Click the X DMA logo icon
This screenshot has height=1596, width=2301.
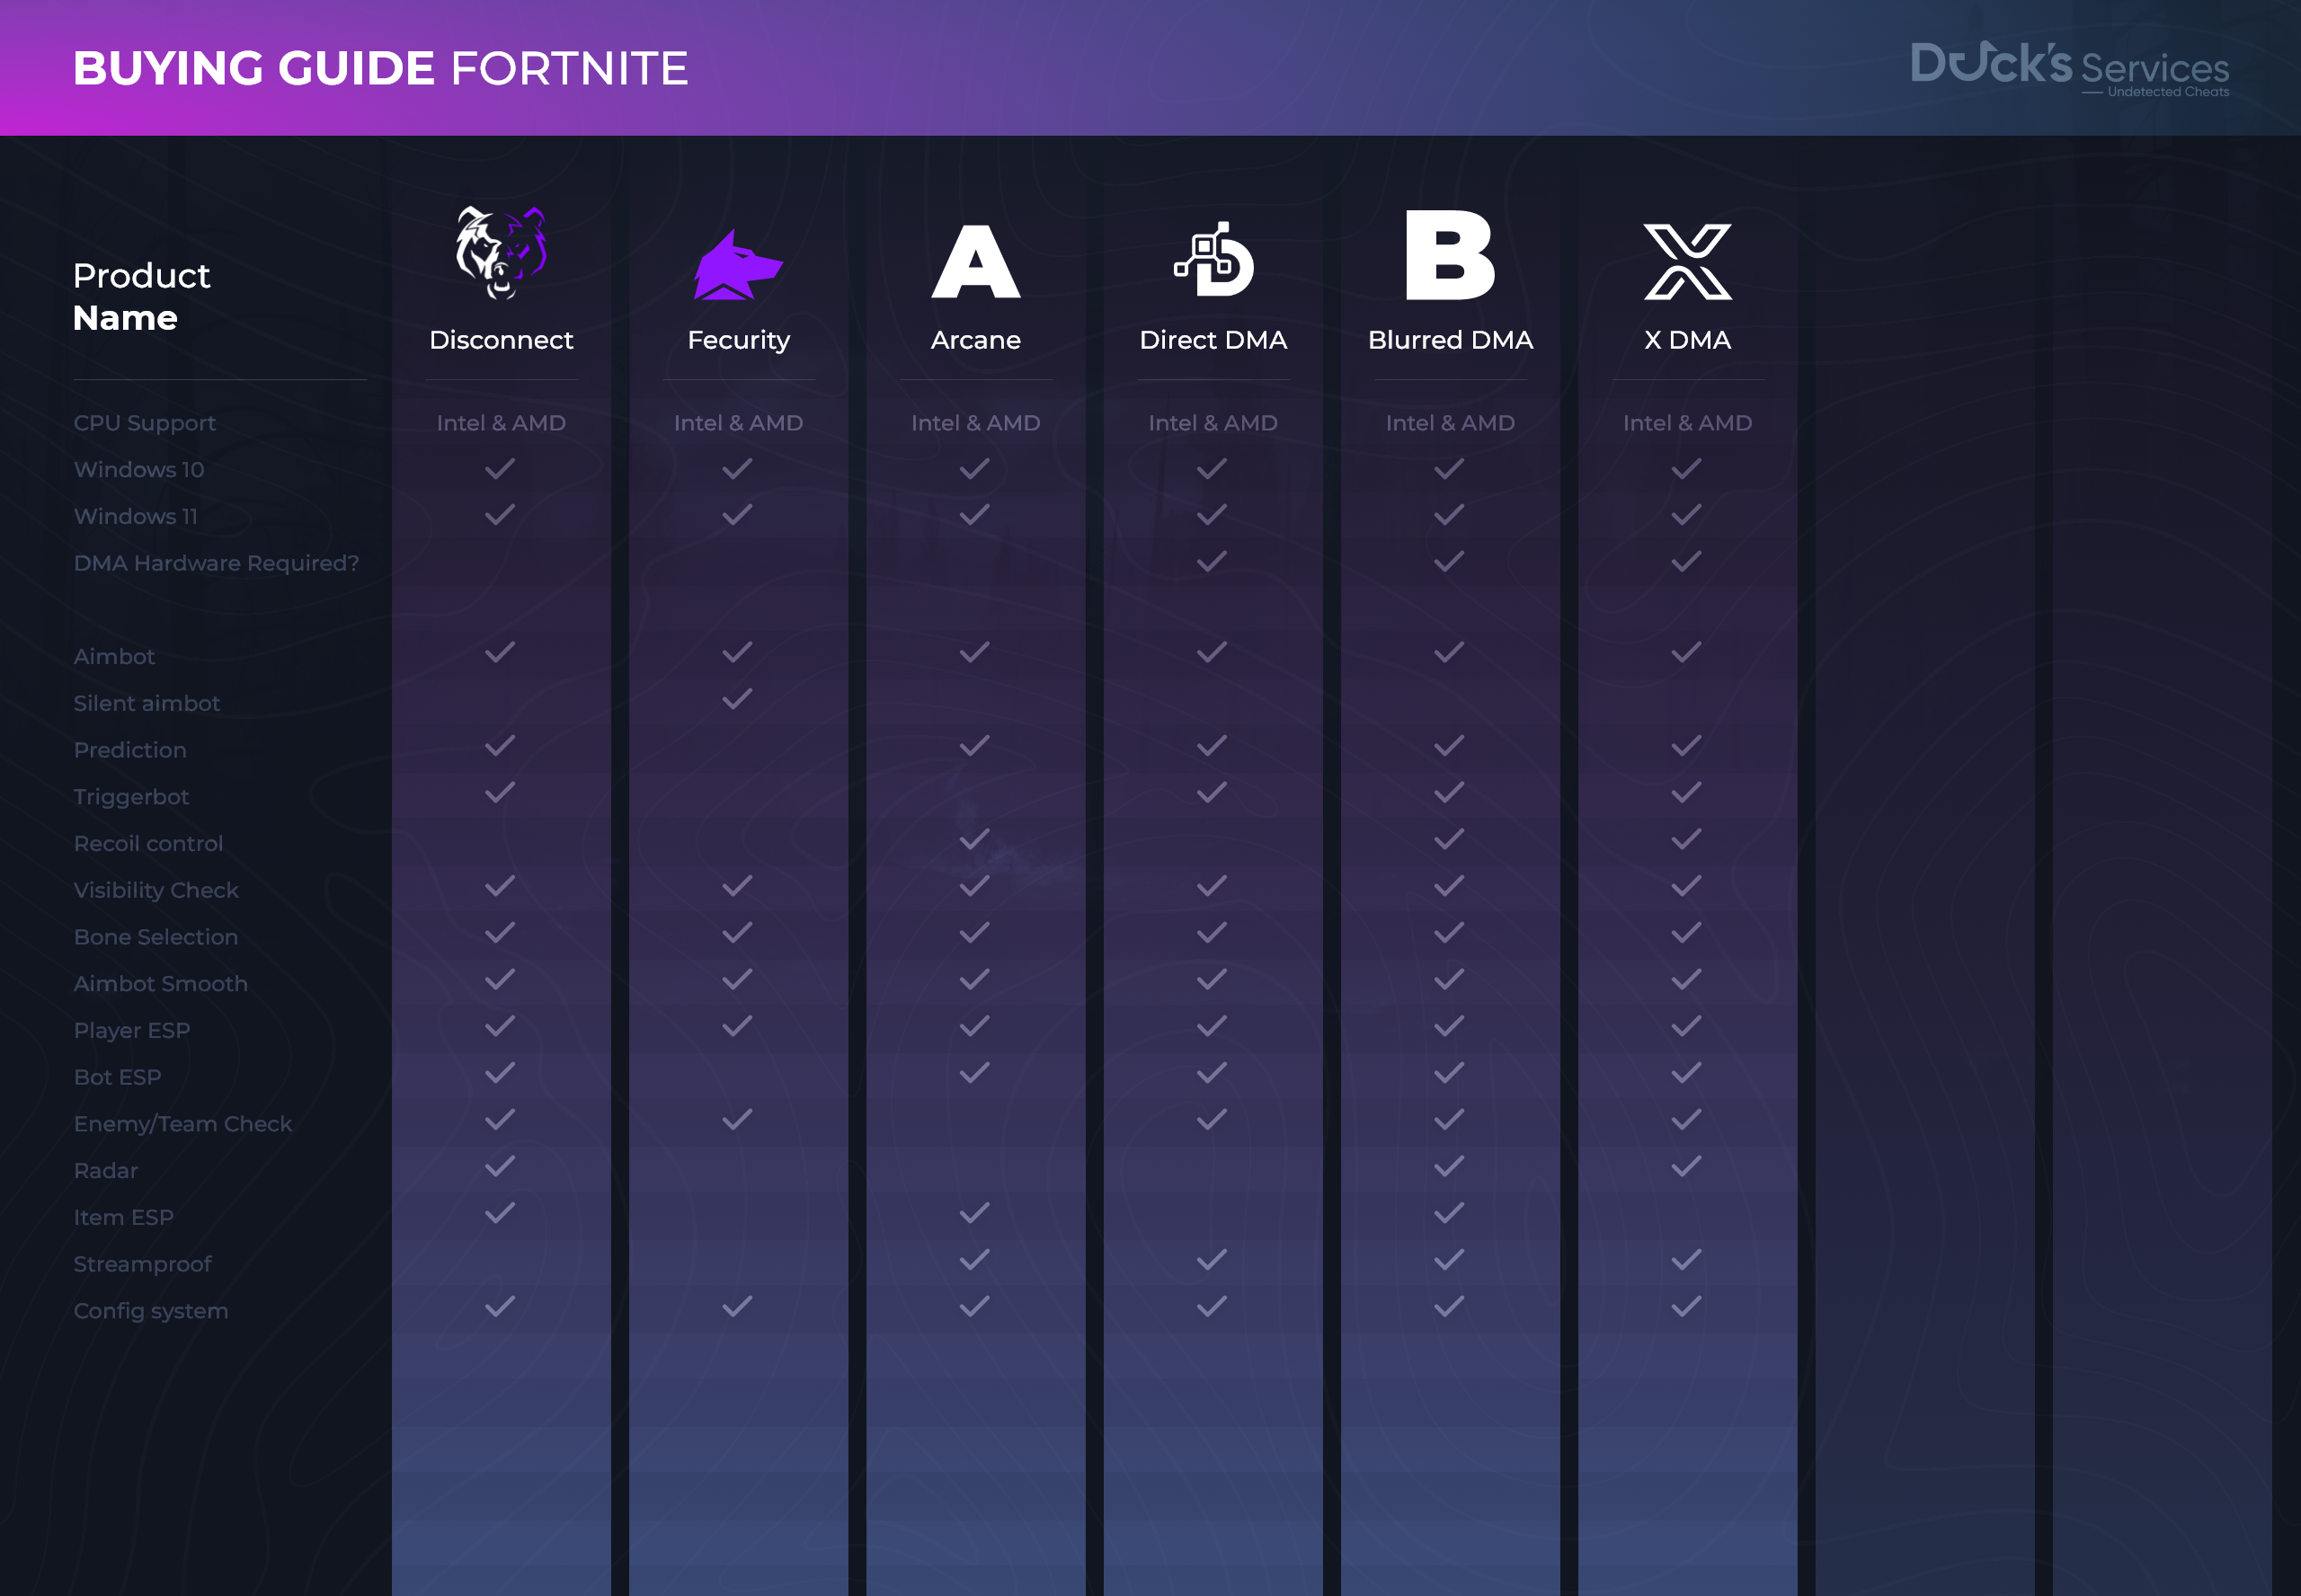1687,262
